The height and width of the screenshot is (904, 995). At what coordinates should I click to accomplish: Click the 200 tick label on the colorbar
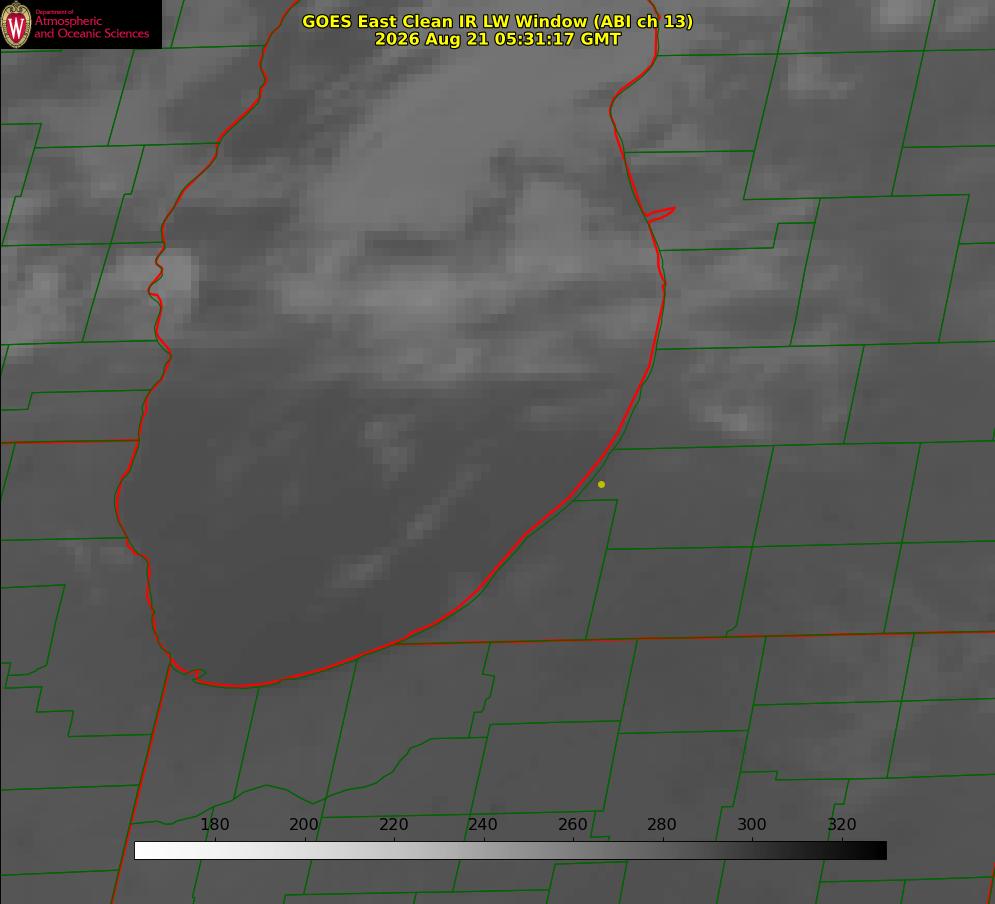[304, 824]
